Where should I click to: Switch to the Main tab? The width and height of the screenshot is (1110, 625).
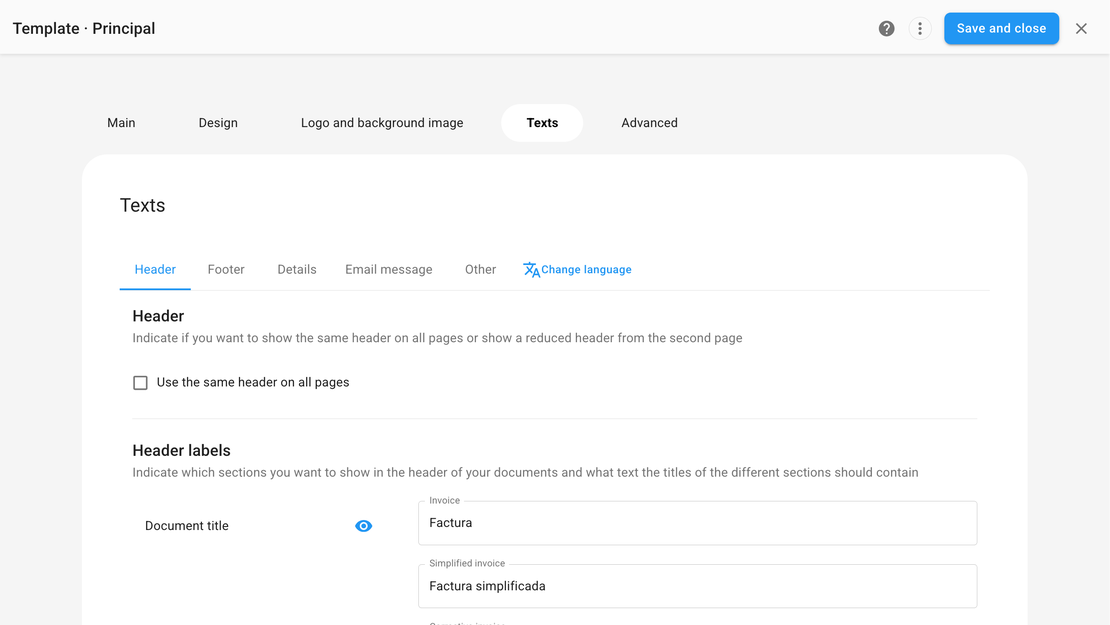click(x=121, y=123)
